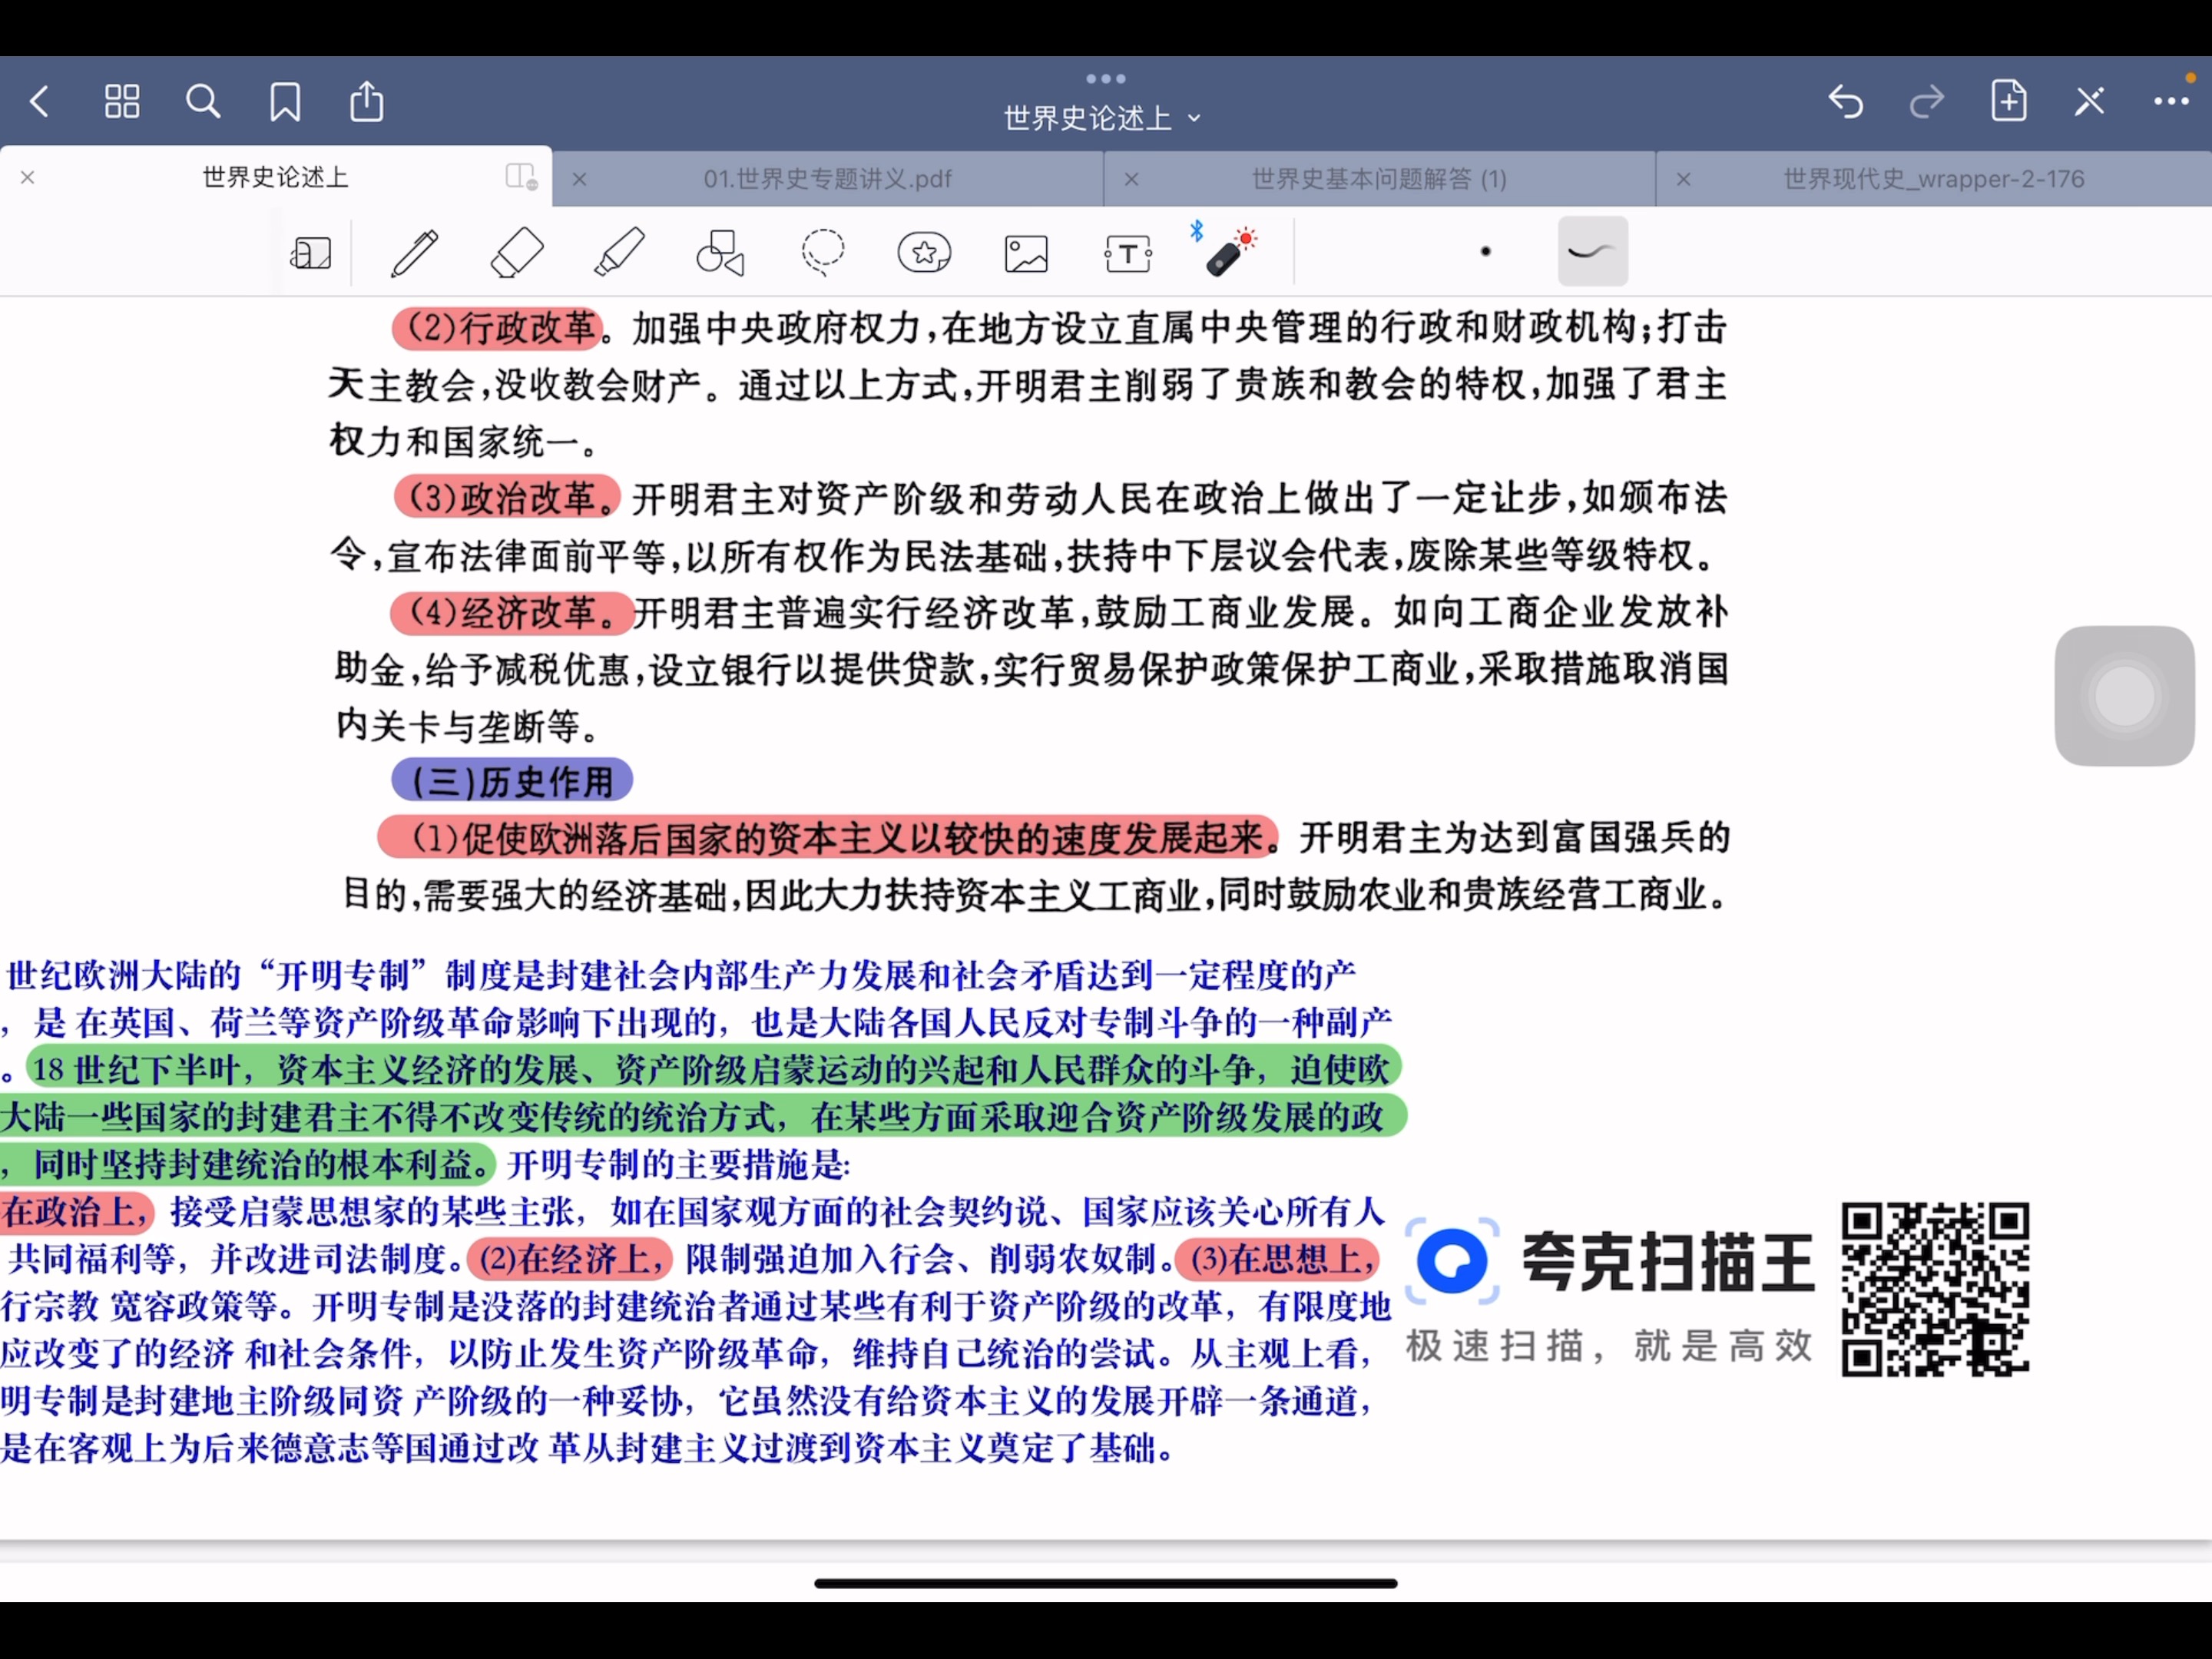The width and height of the screenshot is (2212, 1659).
Task: Toggle read-only mode pencil-cross icon
Action: 2090,101
